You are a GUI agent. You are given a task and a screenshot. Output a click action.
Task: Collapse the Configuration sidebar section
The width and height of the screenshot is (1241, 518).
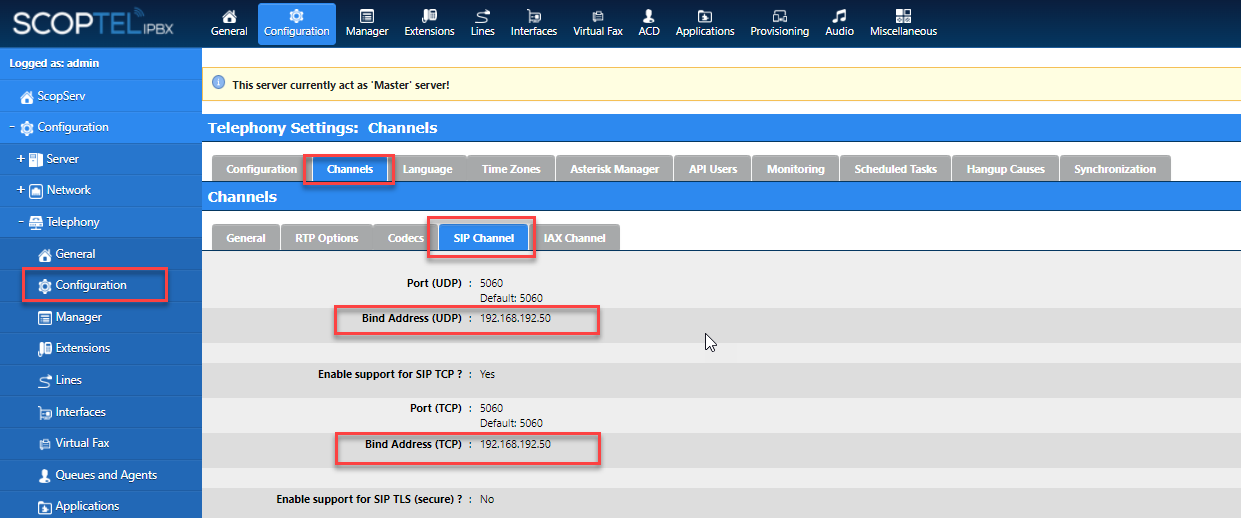coord(12,127)
